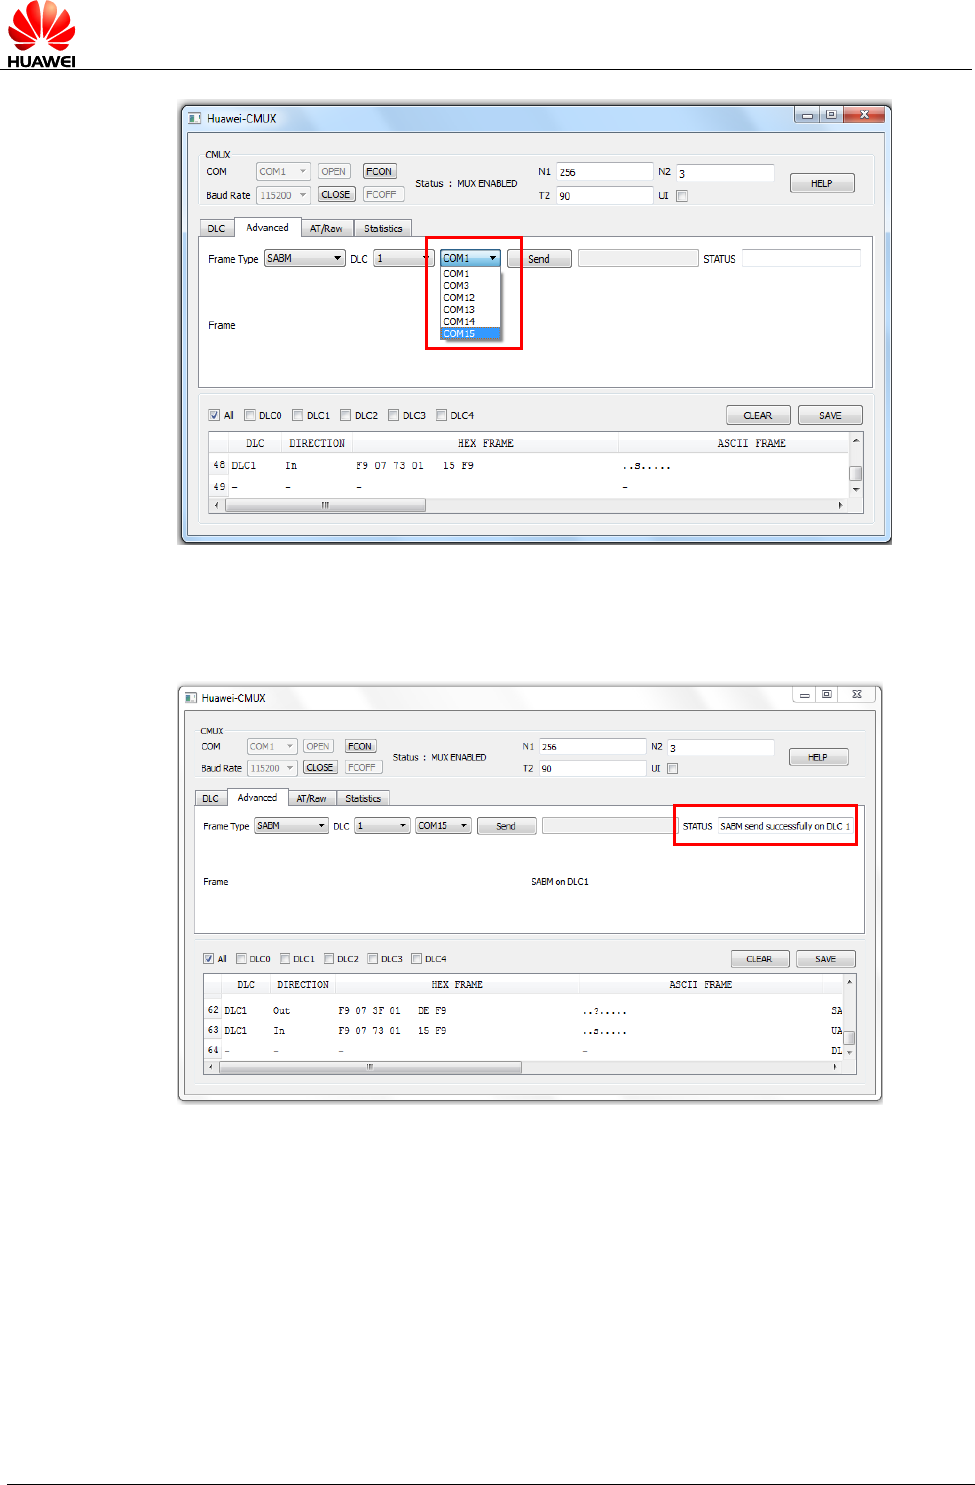Click STATUS field showing SABM send successfully
The width and height of the screenshot is (975, 1485).
coord(786,826)
